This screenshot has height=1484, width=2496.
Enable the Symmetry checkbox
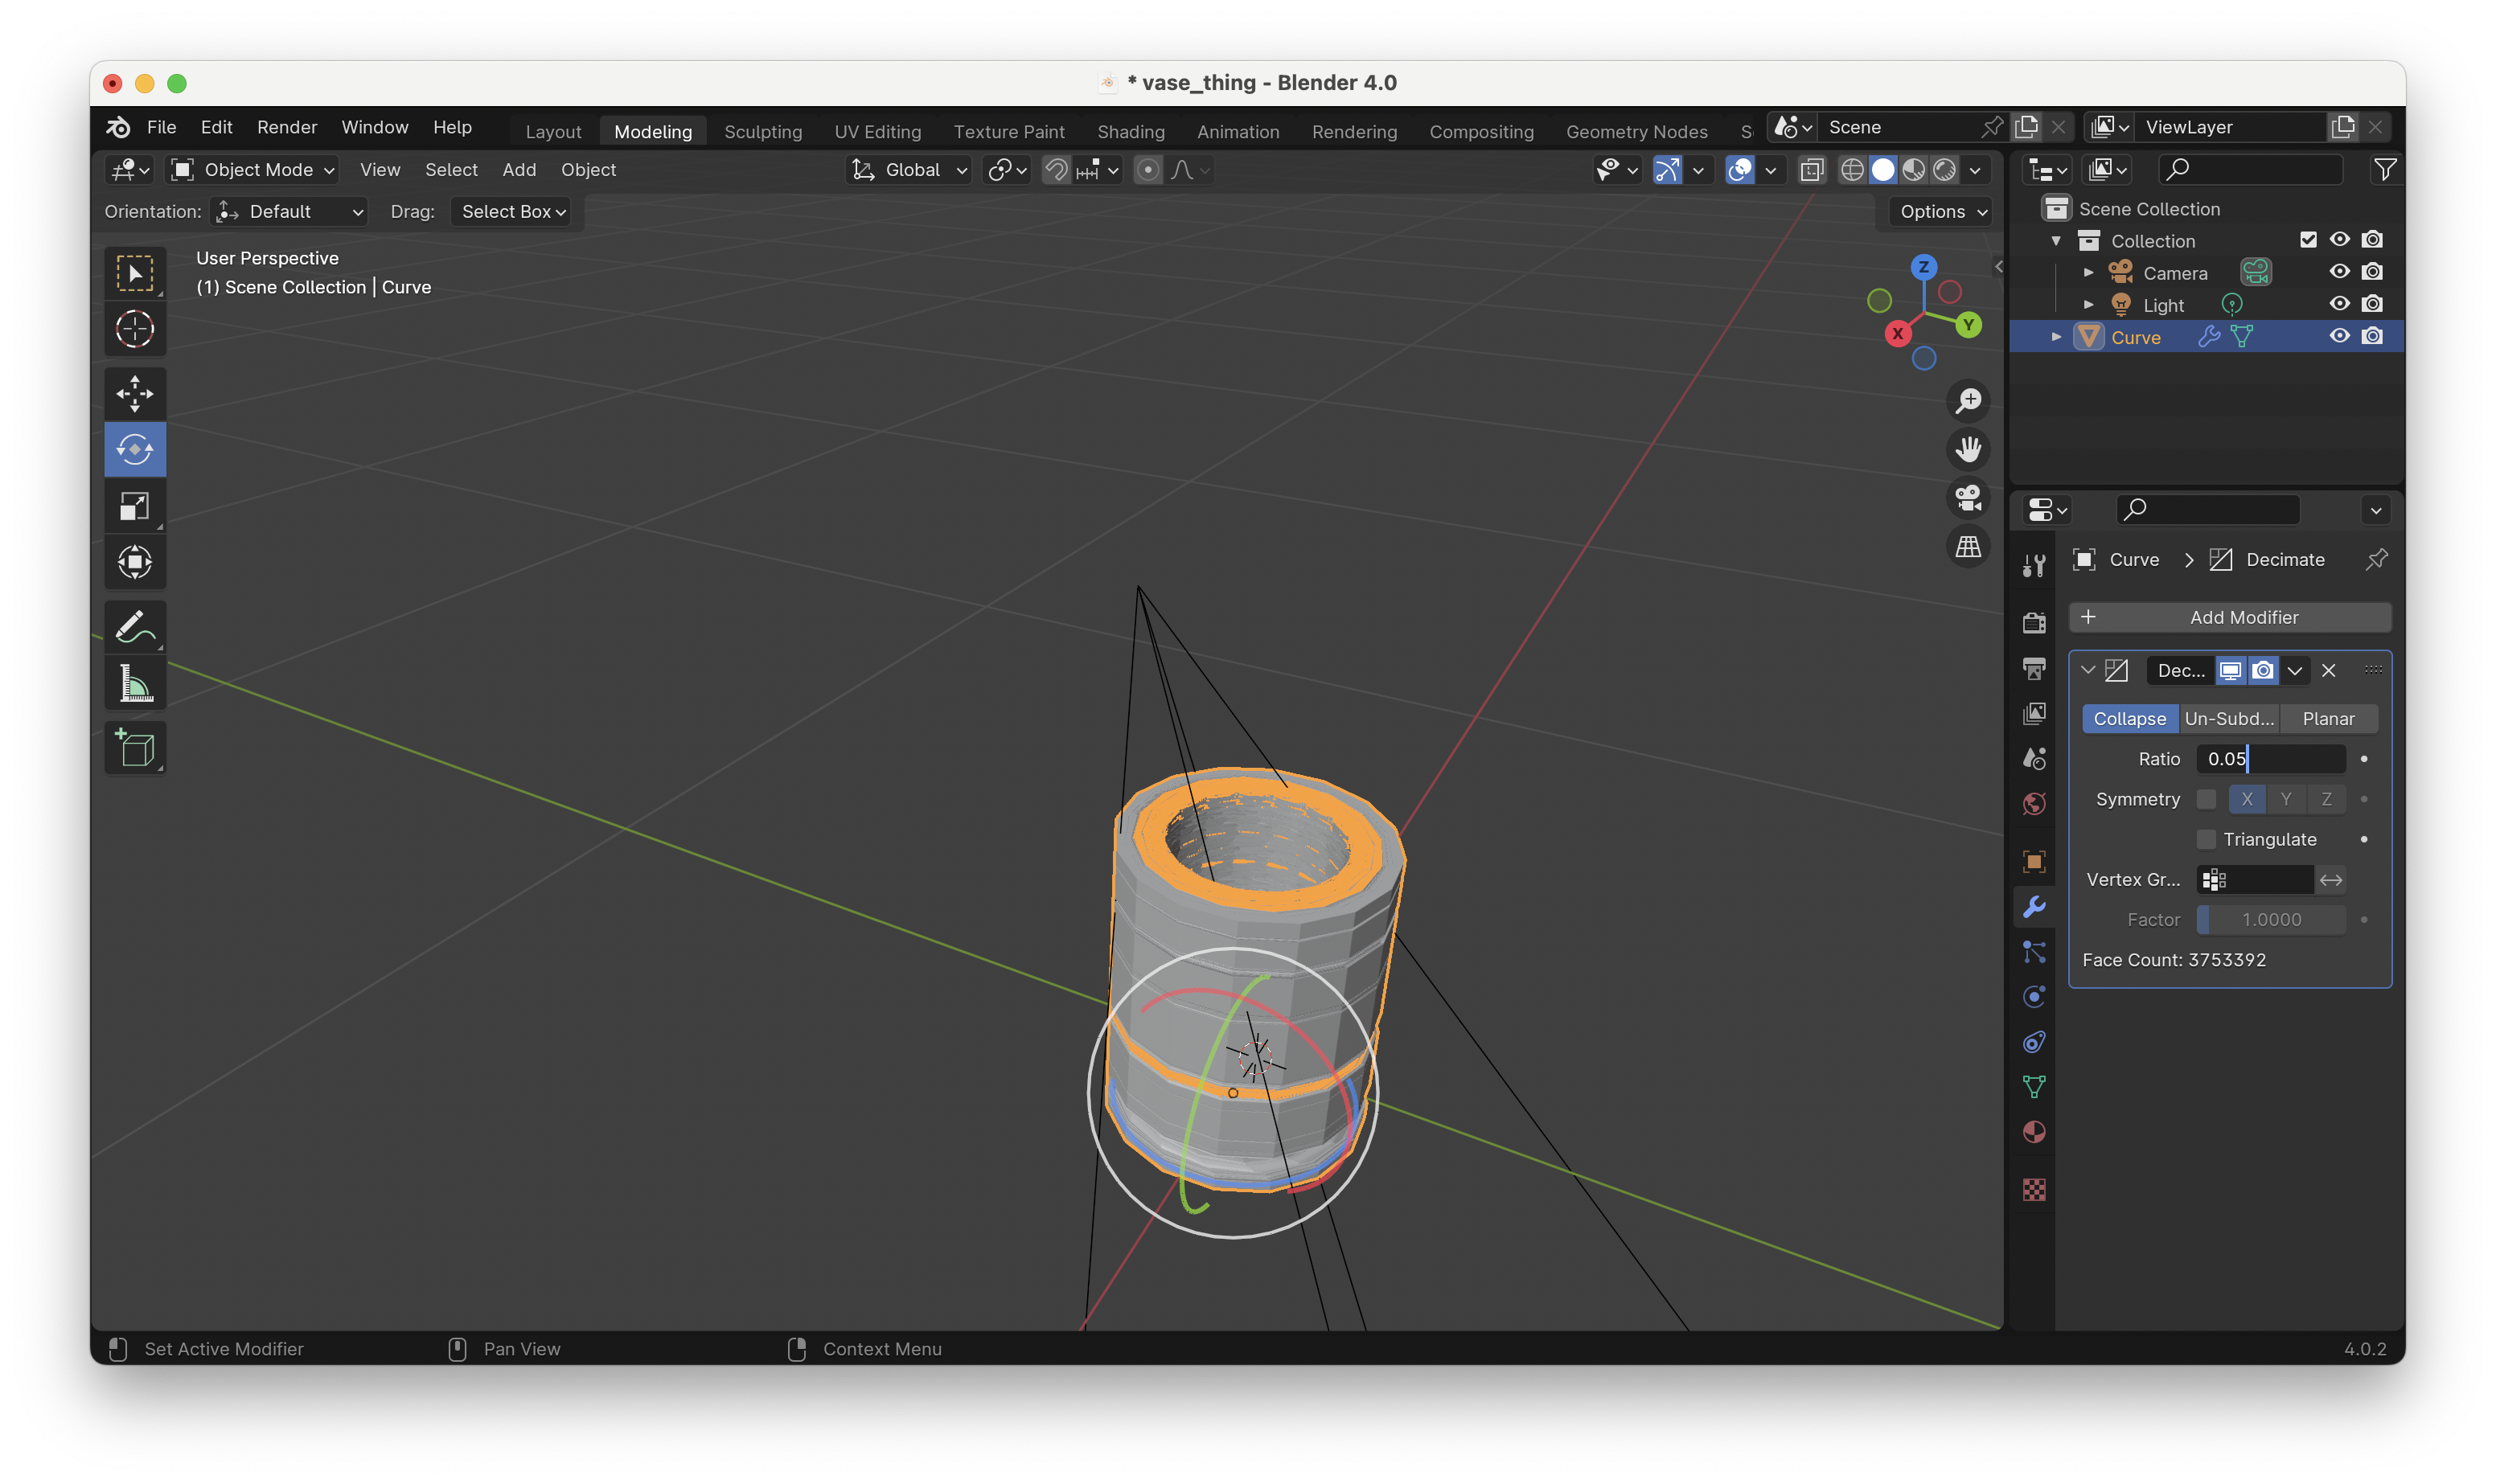coord(2206,799)
